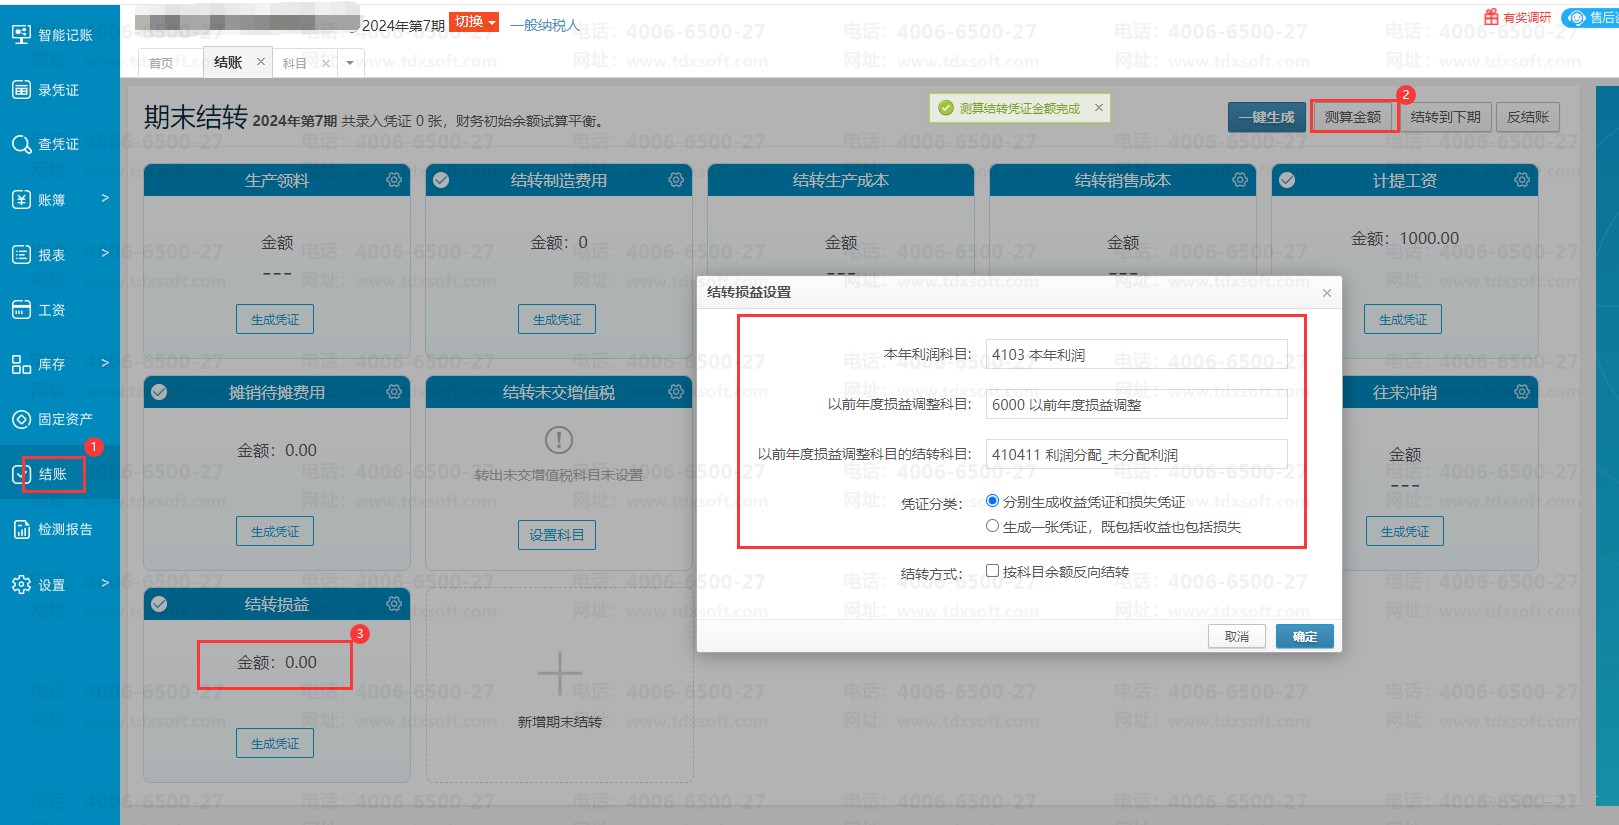
Task: Click the 确定 button in dialog
Action: tap(1304, 637)
